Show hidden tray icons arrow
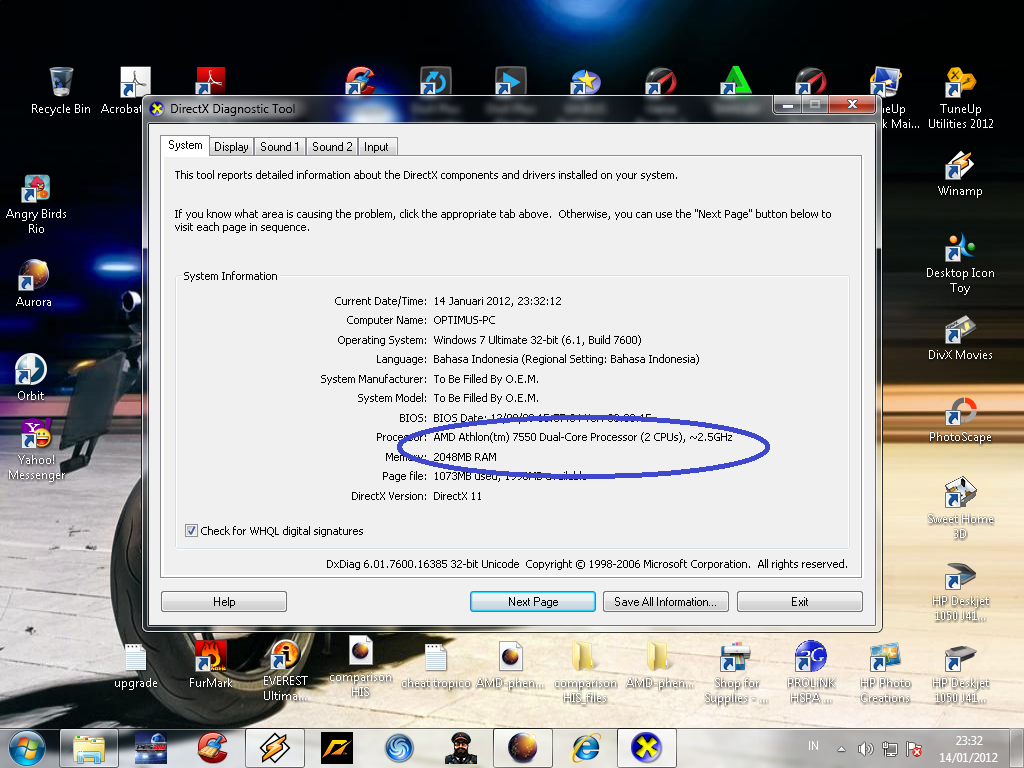Viewport: 1024px width, 768px height. (841, 749)
